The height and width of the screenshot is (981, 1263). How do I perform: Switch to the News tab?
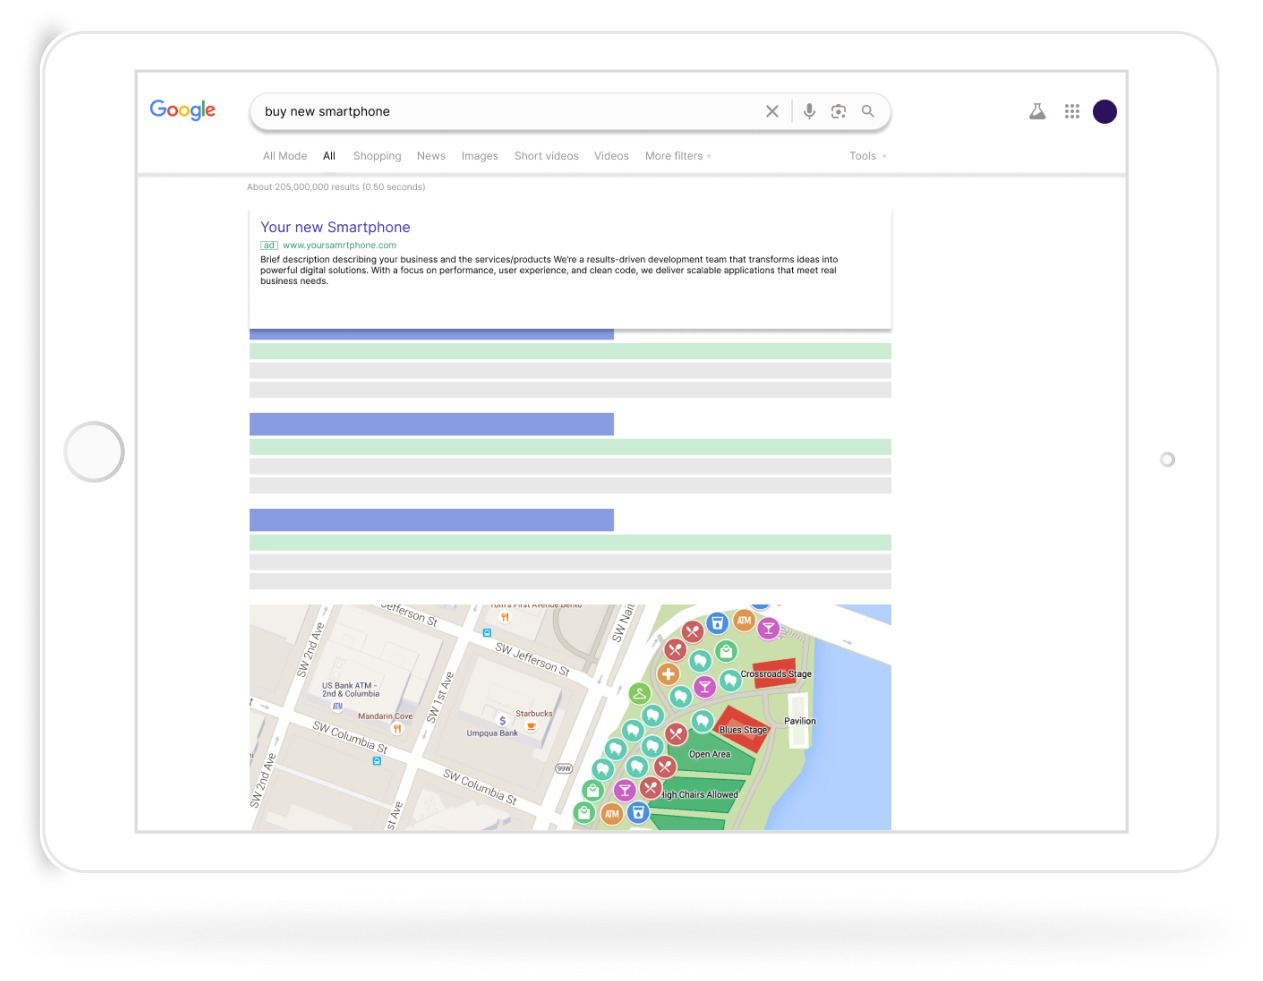(x=431, y=156)
